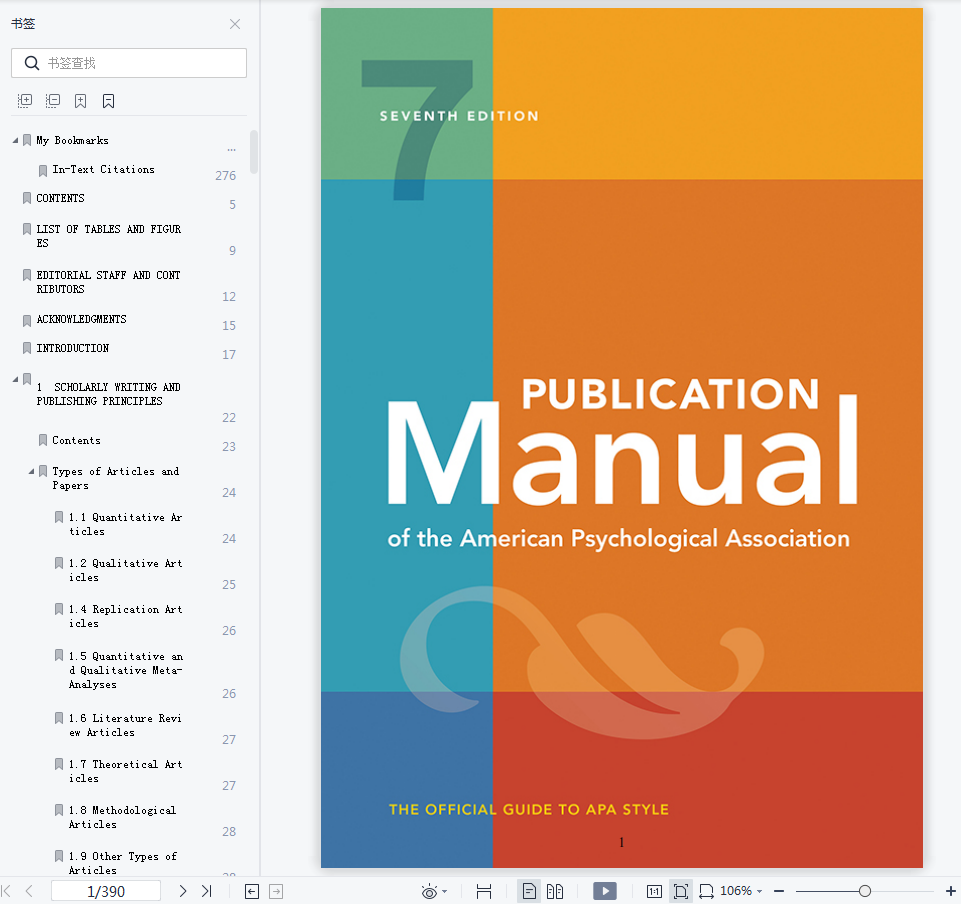Collapse chapter 1 Scholarly Writing bookmark
The height and width of the screenshot is (904, 961).
point(15,379)
